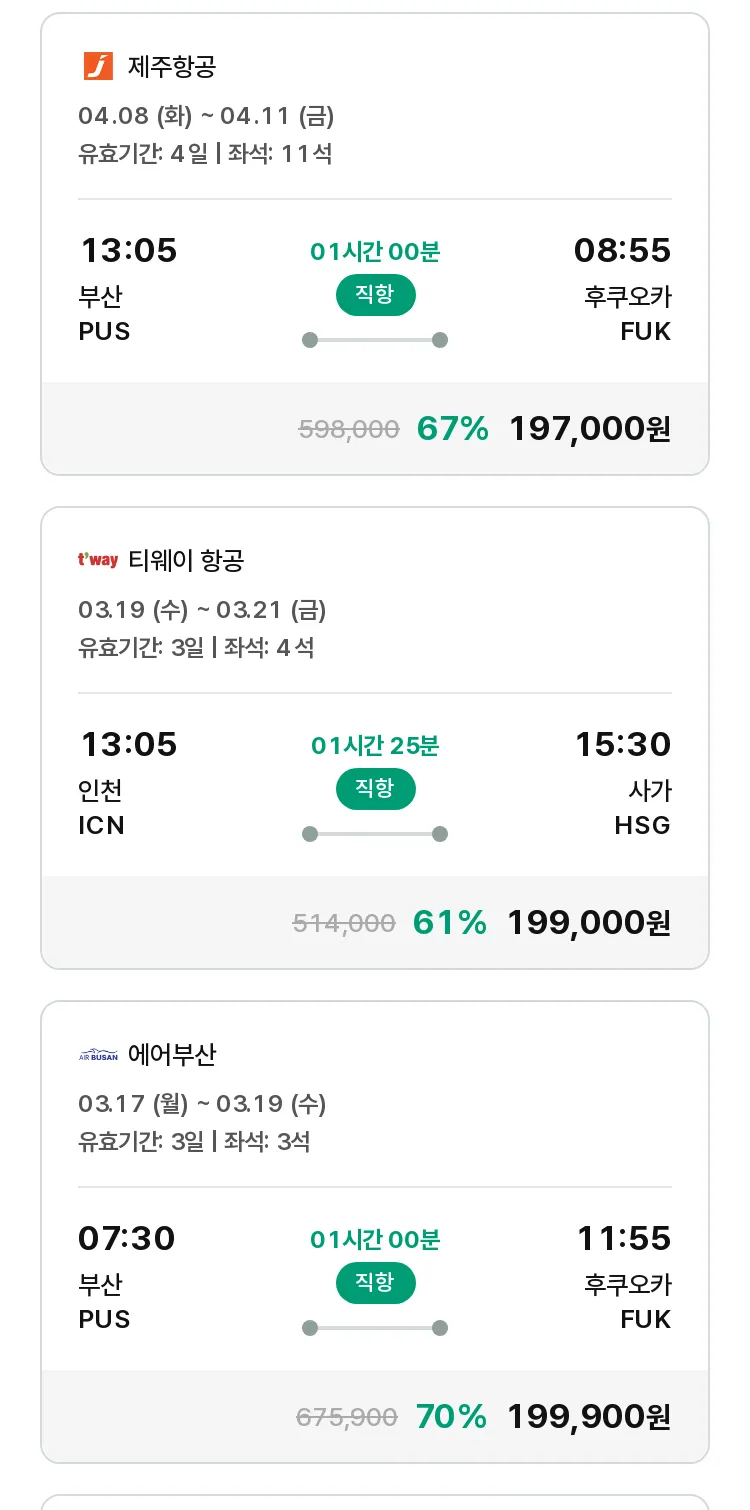Tap the 61% discount label
The height and width of the screenshot is (1510, 750).
[450, 922]
